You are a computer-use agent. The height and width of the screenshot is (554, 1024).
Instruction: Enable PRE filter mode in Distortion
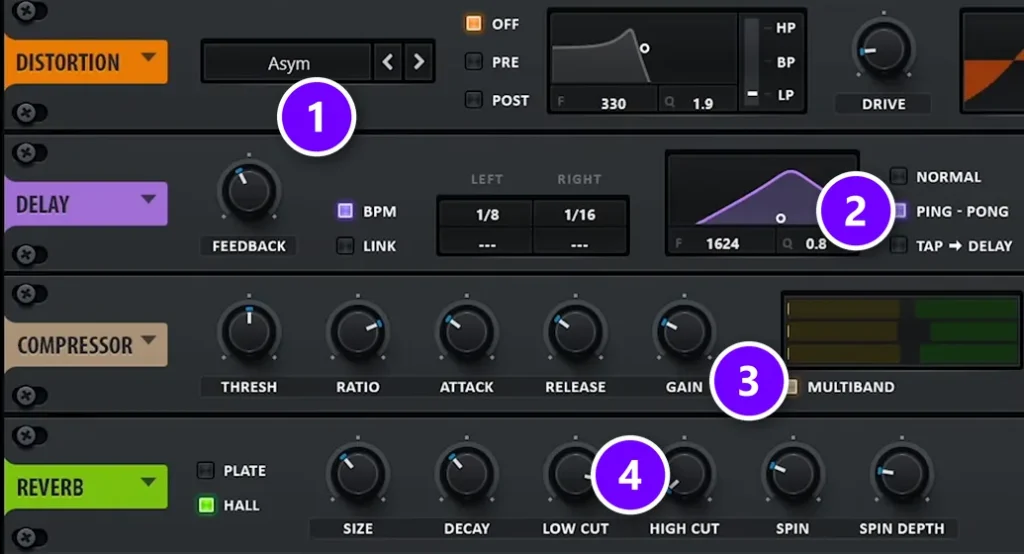(x=473, y=61)
